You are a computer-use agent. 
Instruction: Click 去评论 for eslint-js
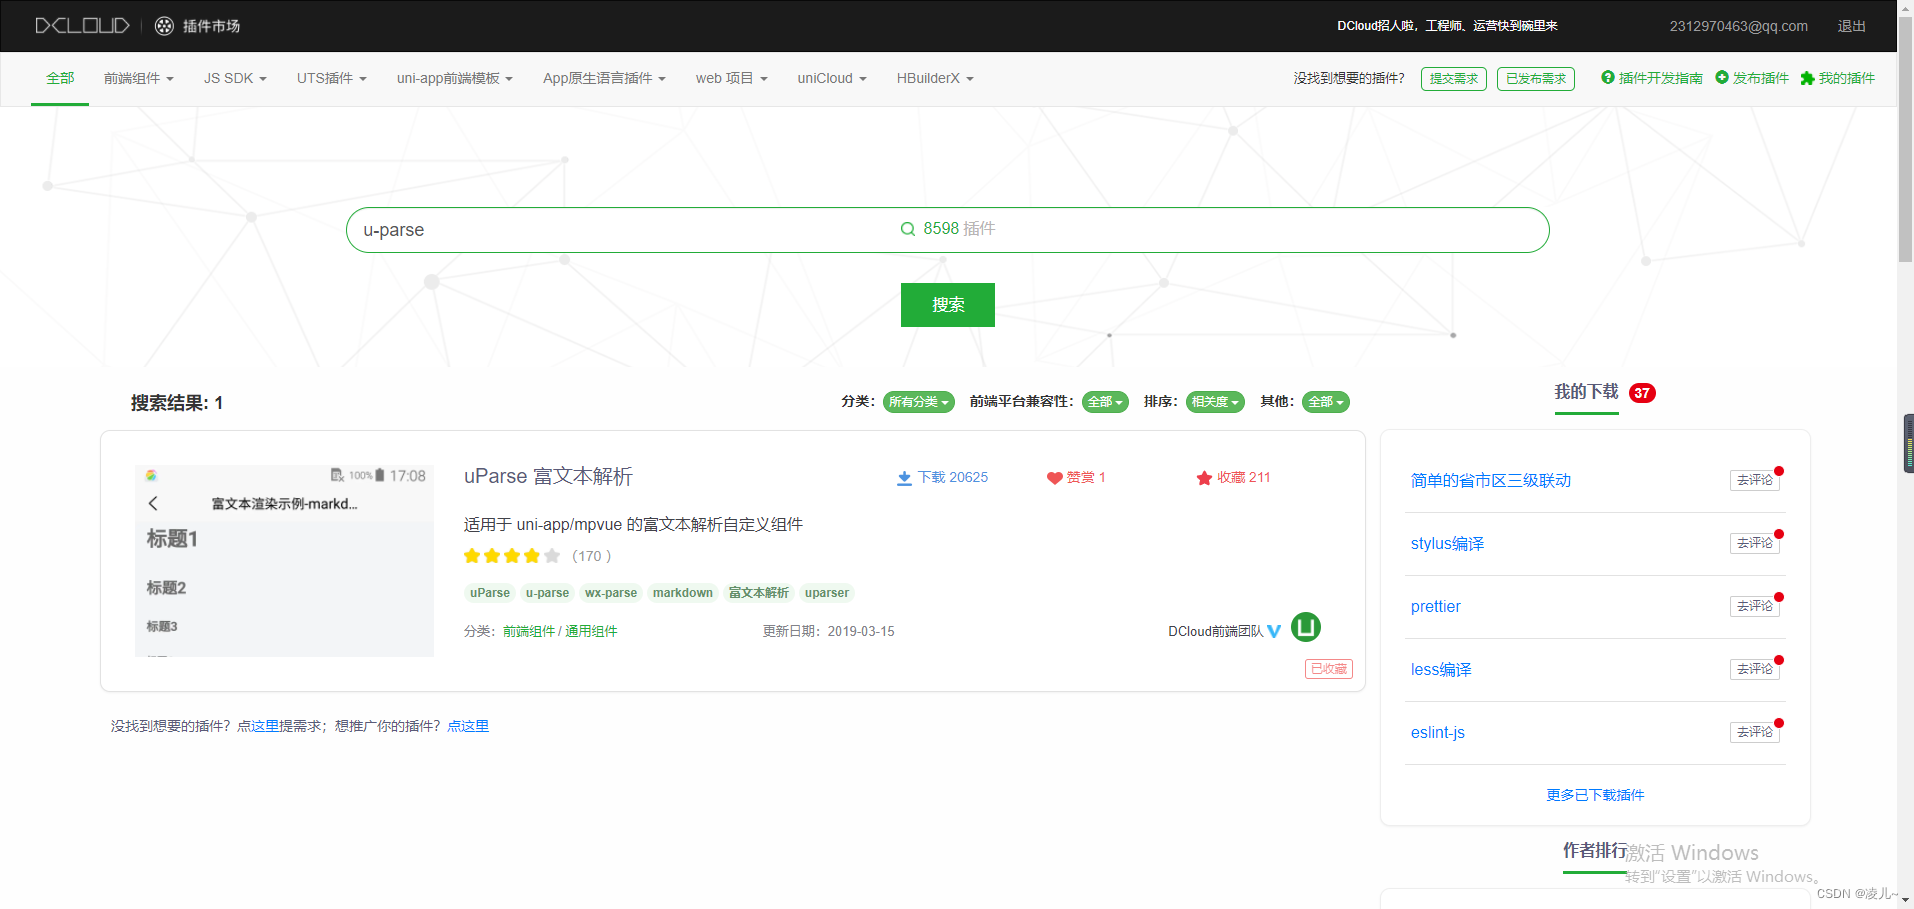[1755, 732]
